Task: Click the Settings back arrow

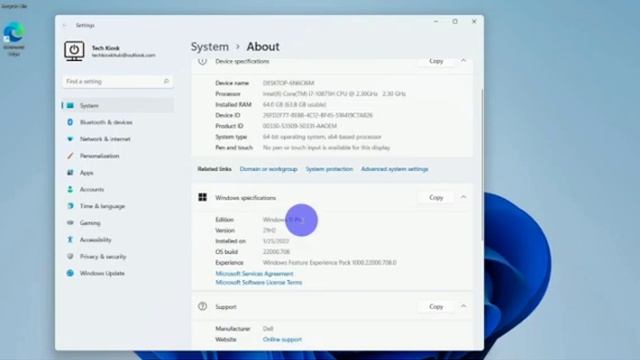Action: click(x=64, y=25)
